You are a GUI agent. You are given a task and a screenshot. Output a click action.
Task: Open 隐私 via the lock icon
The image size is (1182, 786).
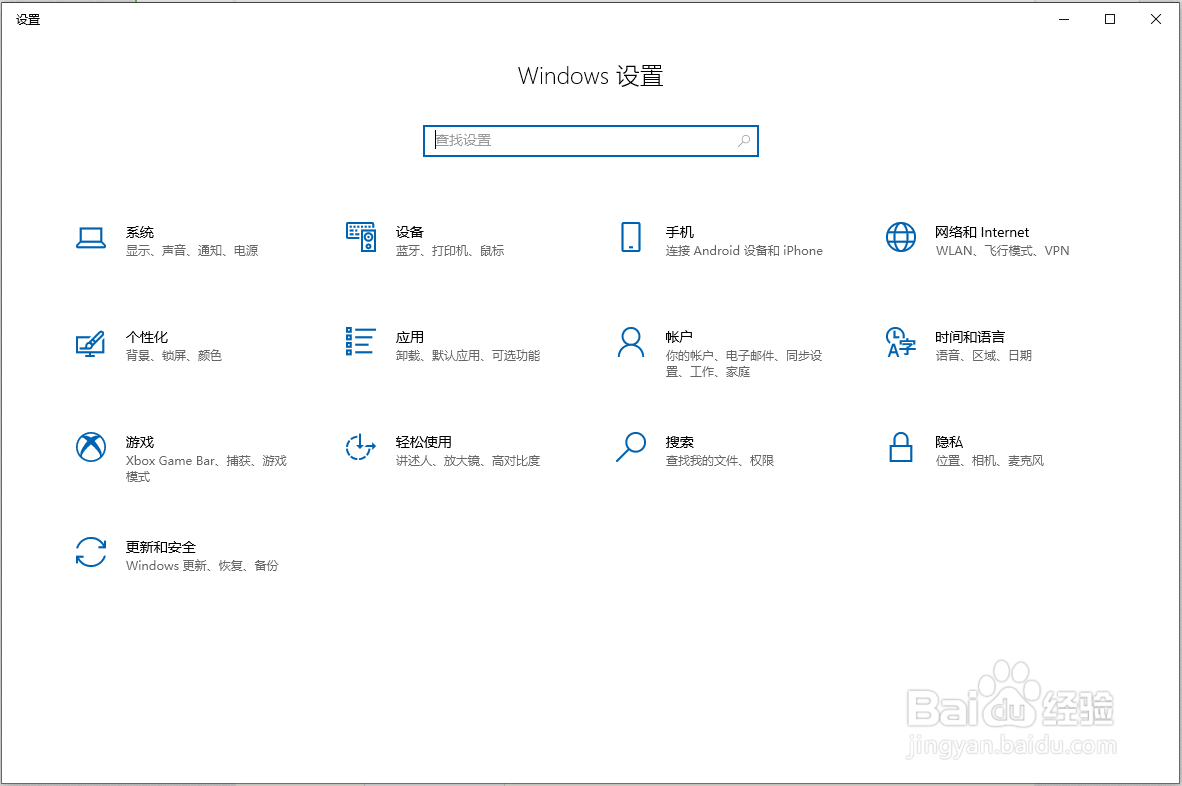tap(900, 448)
